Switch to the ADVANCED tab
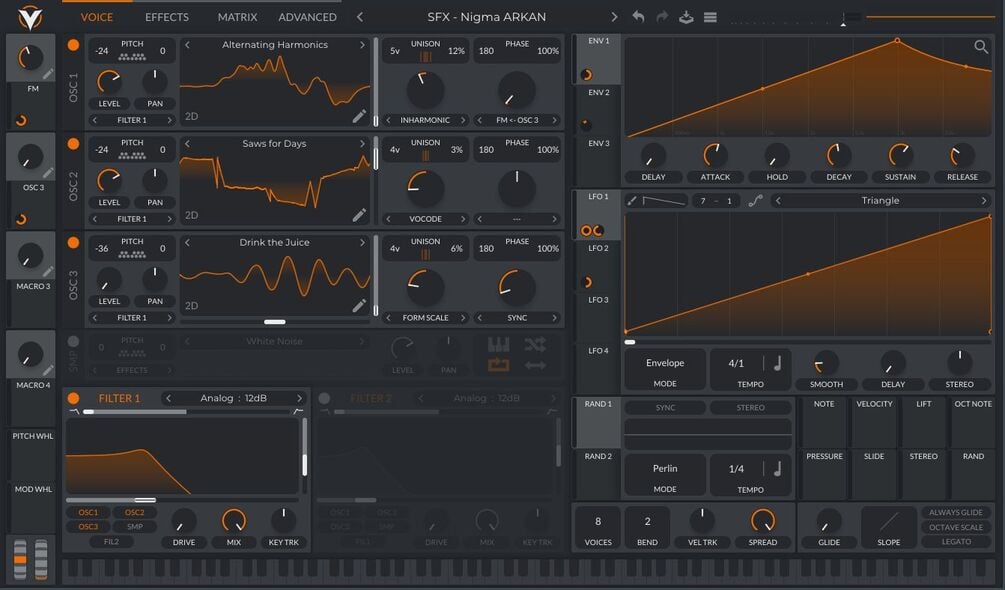This screenshot has height=590, width=1005. click(307, 17)
